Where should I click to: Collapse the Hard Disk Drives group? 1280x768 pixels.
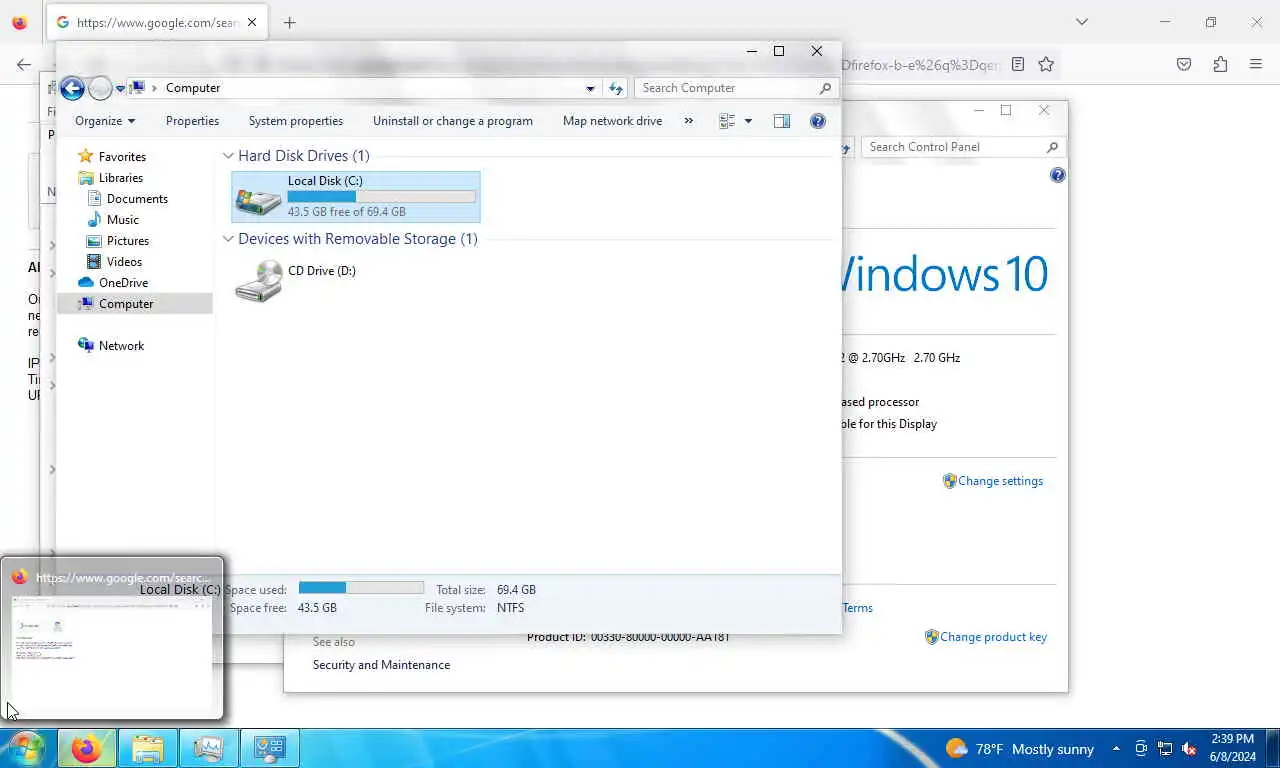pos(228,156)
